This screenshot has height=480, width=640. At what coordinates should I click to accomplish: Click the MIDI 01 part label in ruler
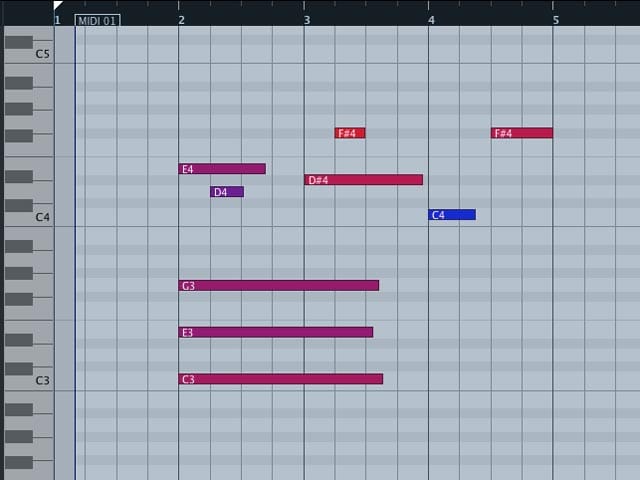[98, 20]
